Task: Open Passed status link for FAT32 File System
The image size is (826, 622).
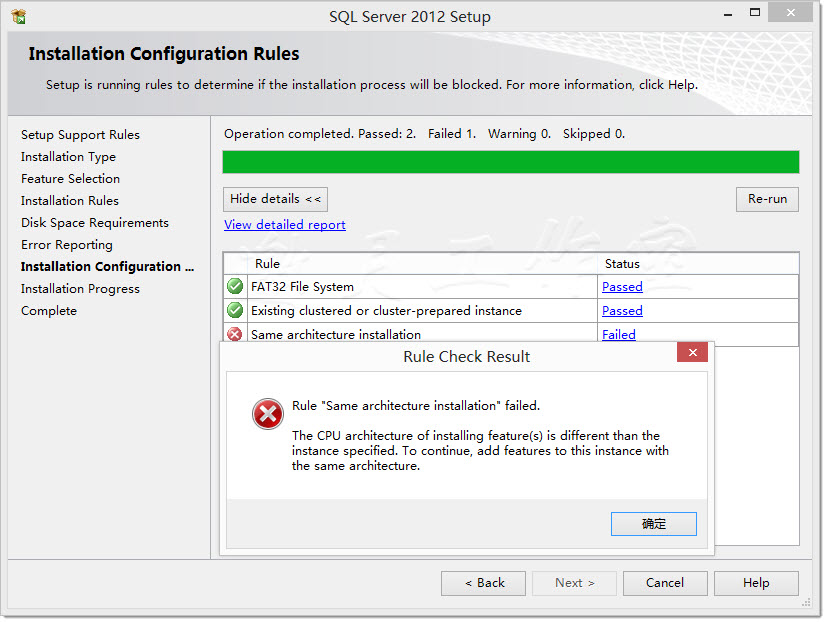Action: pos(622,287)
